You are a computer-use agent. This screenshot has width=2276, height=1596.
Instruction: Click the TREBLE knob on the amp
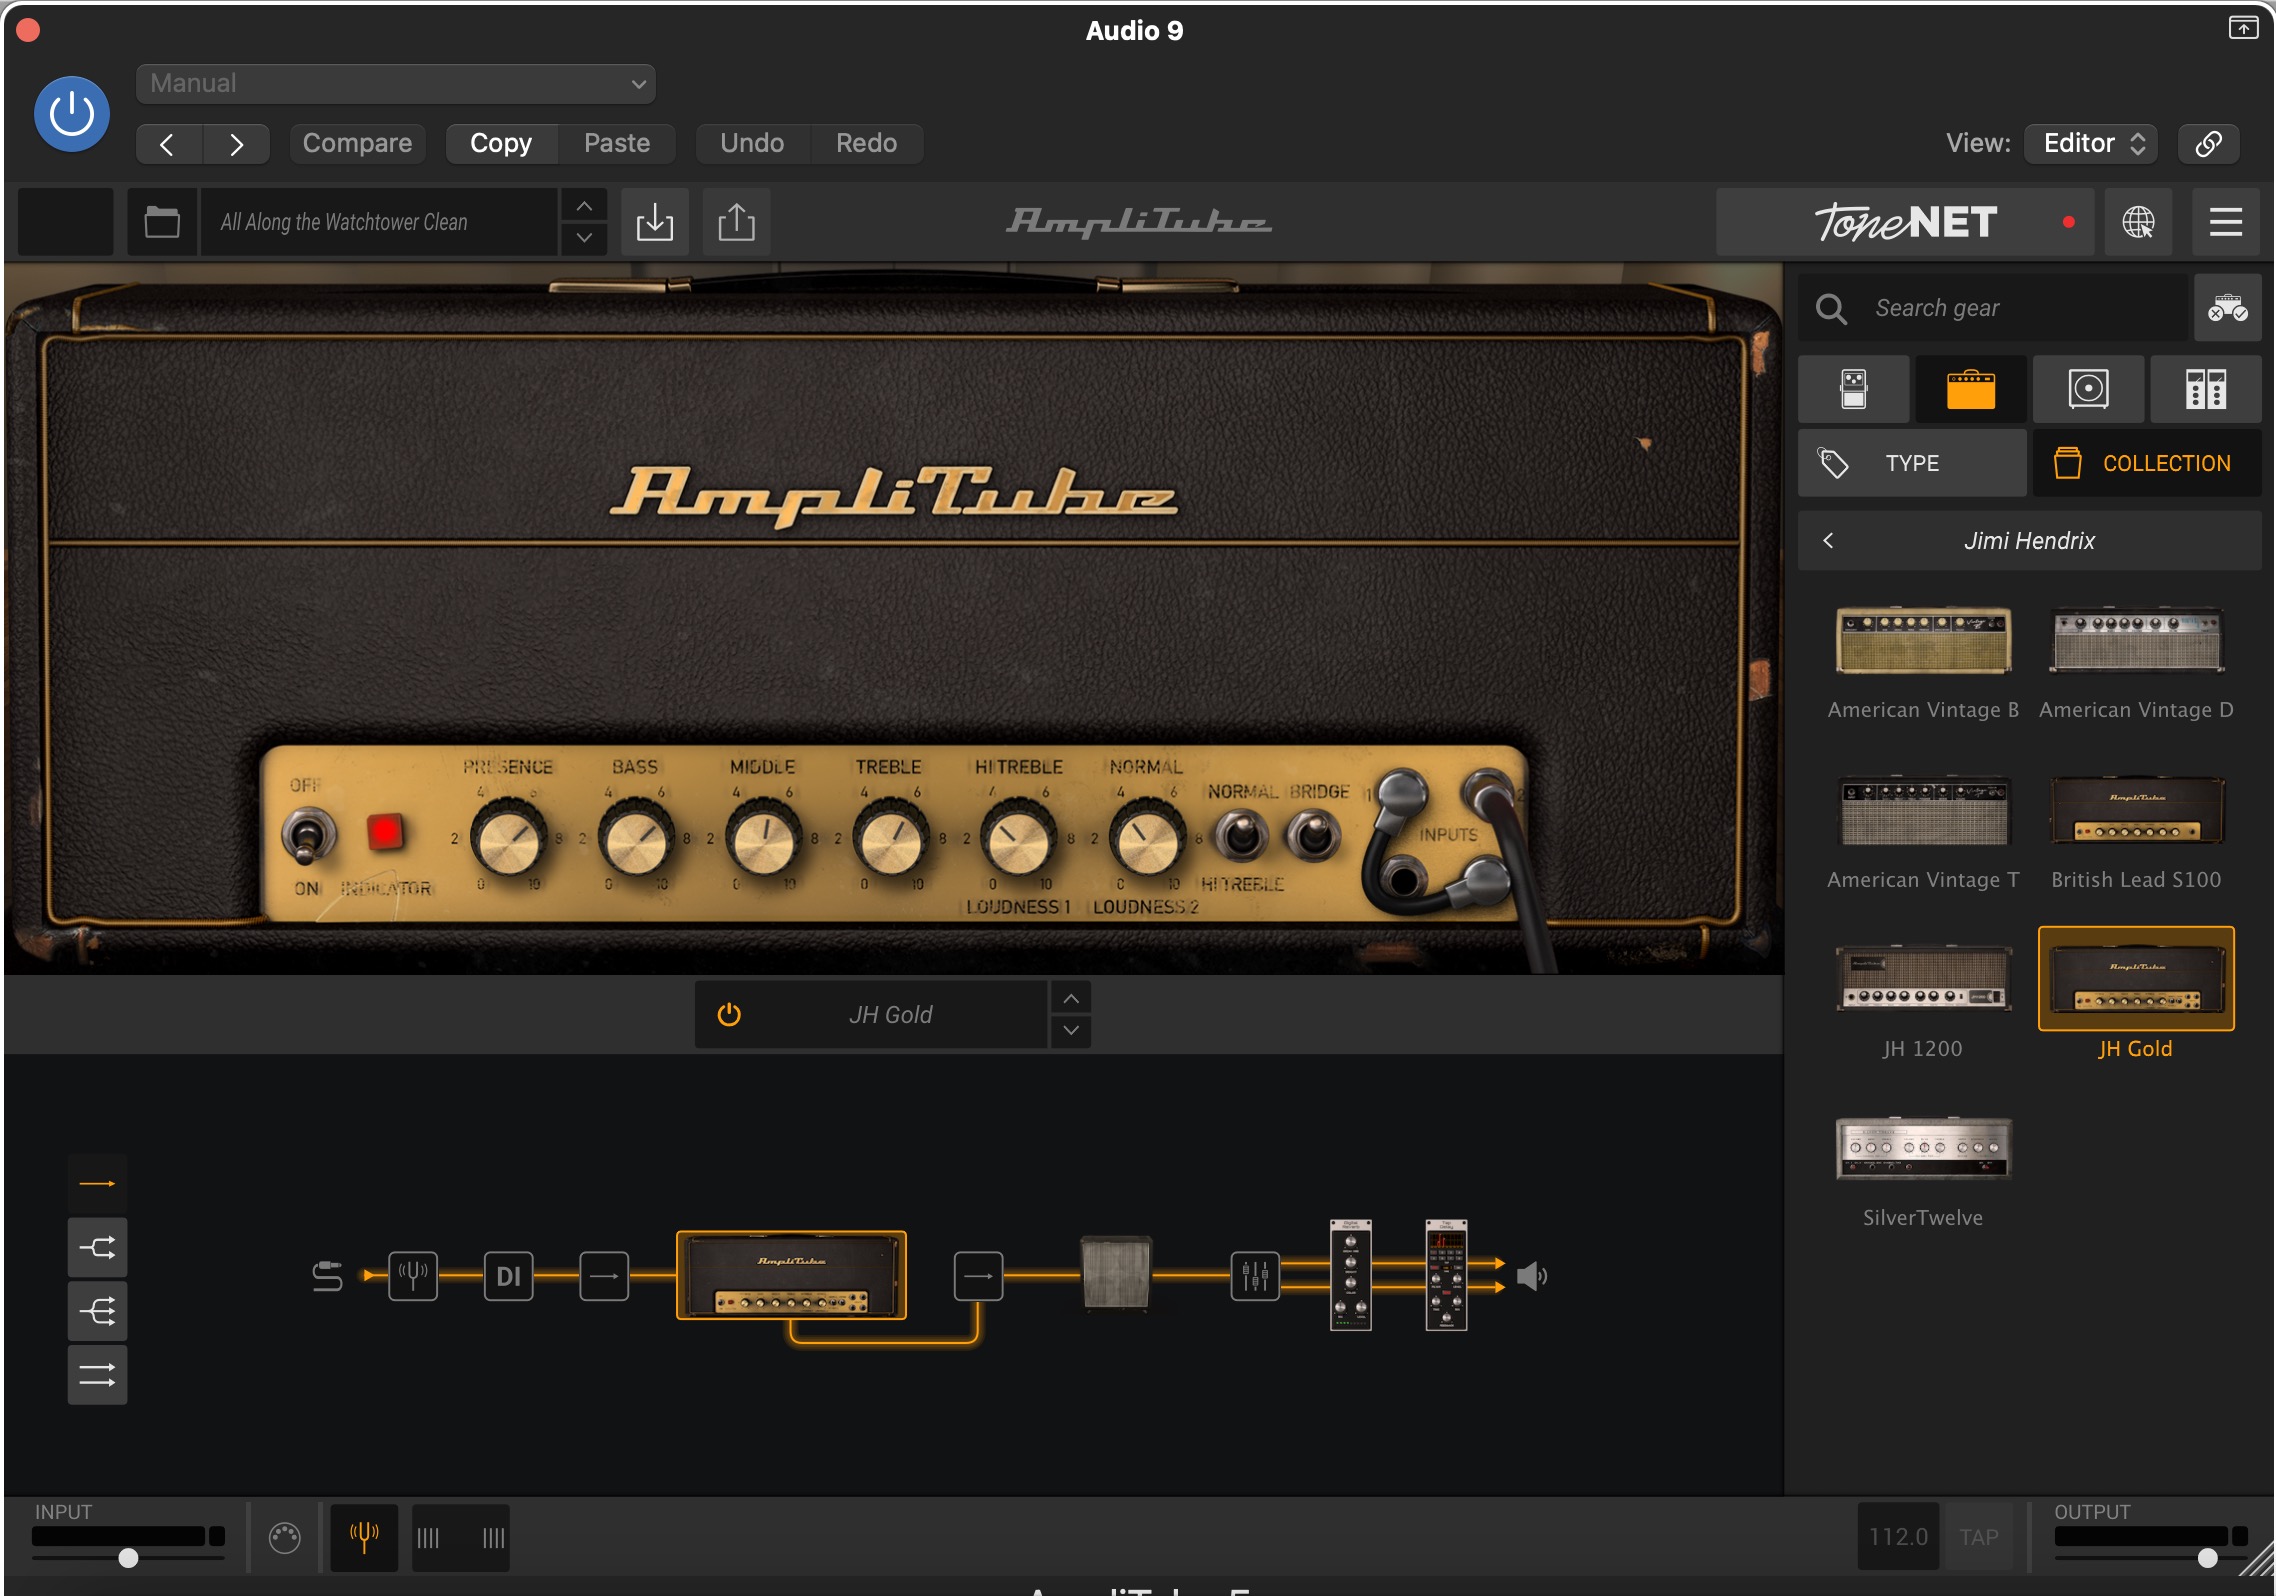890,839
